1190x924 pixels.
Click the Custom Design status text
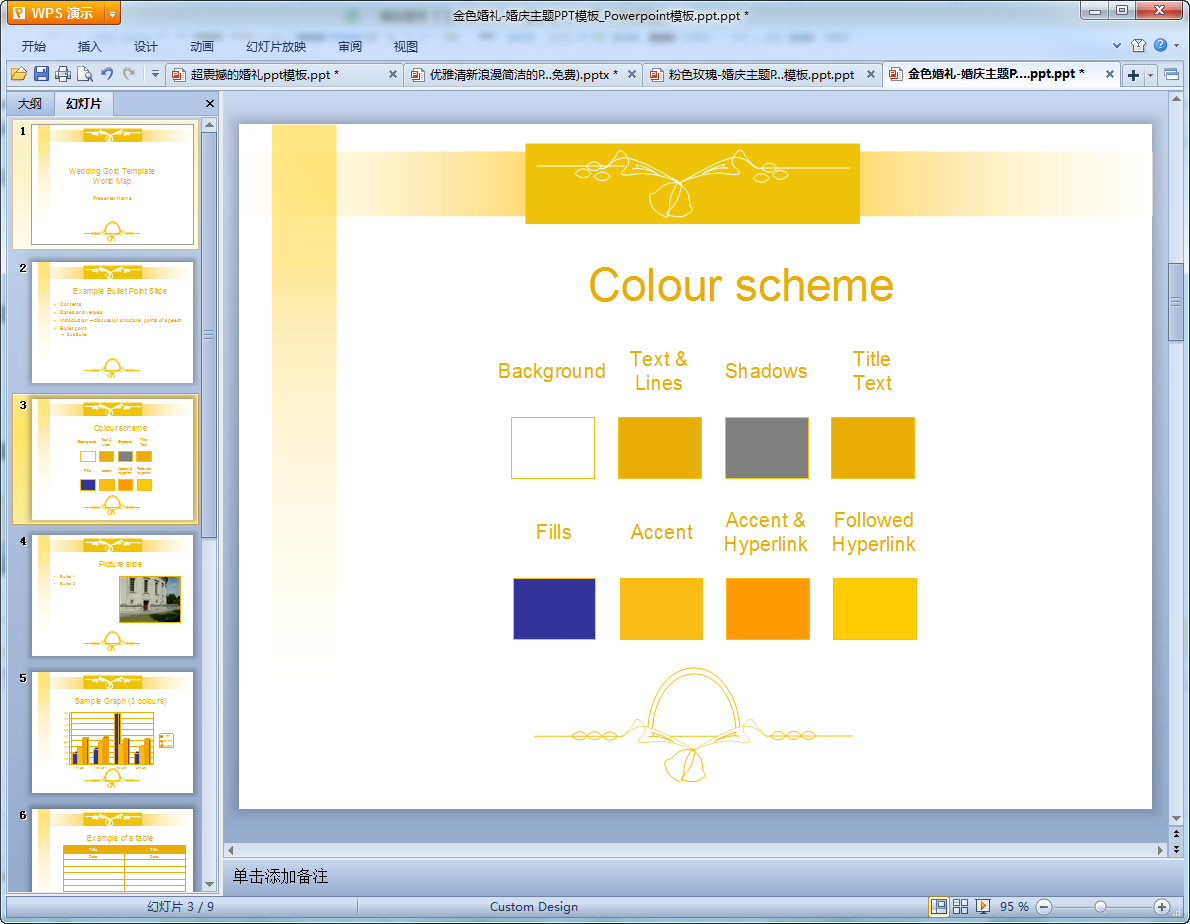pos(534,907)
